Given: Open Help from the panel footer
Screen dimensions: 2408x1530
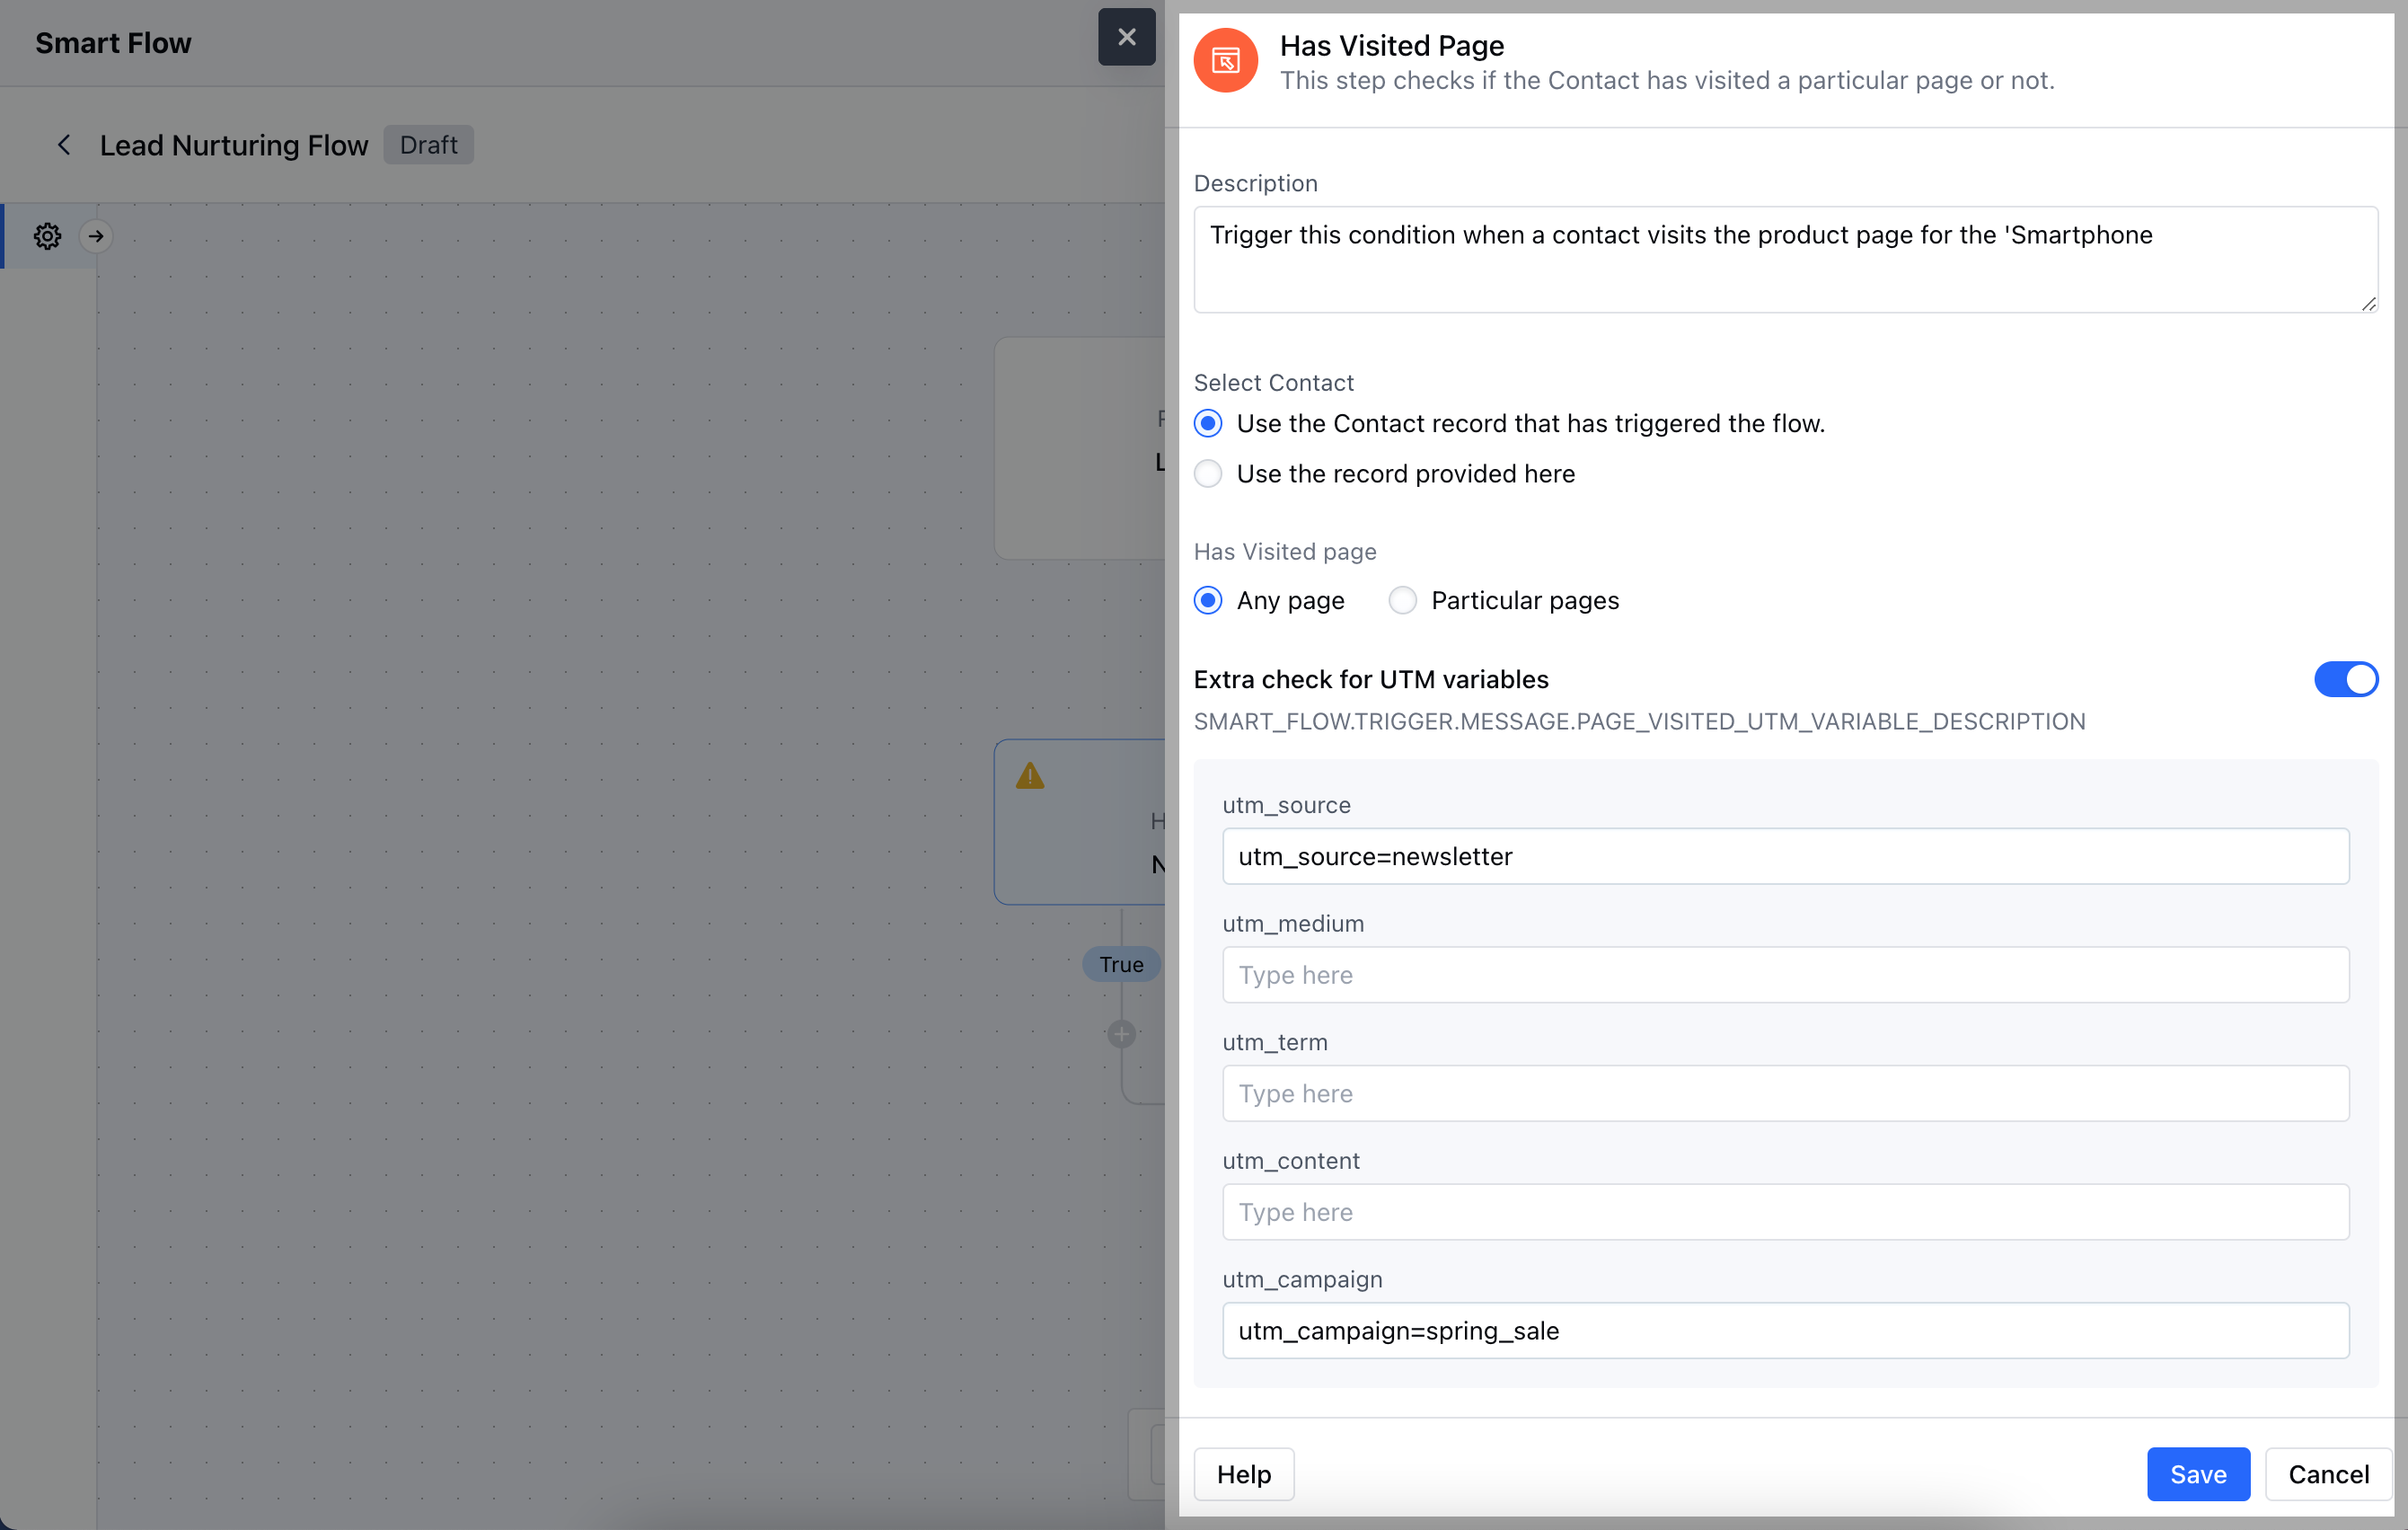Looking at the screenshot, I should [1243, 1474].
